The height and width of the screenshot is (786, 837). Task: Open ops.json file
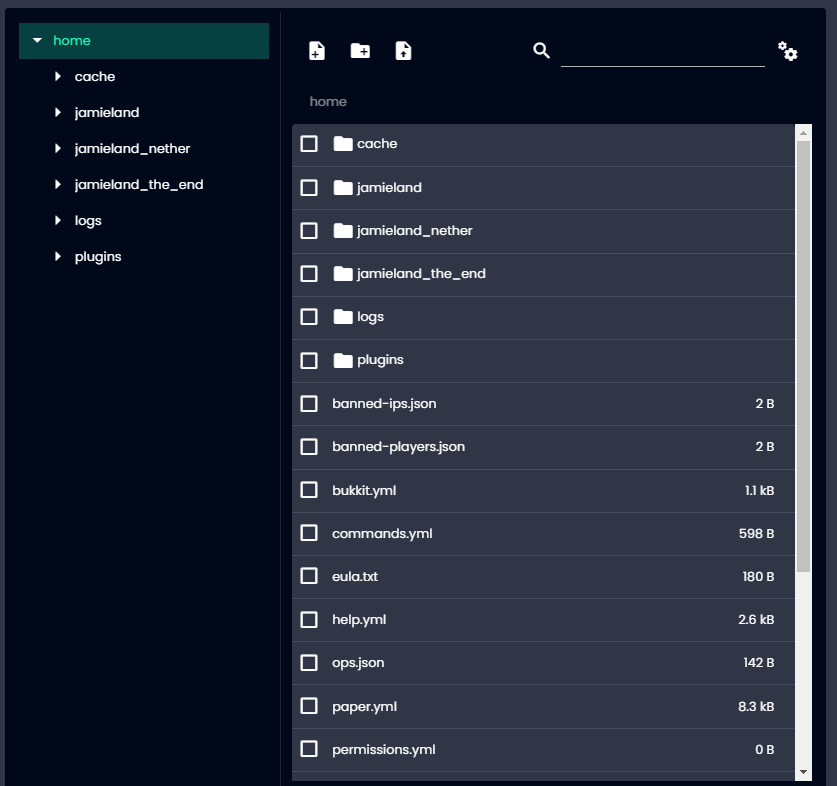pos(358,663)
